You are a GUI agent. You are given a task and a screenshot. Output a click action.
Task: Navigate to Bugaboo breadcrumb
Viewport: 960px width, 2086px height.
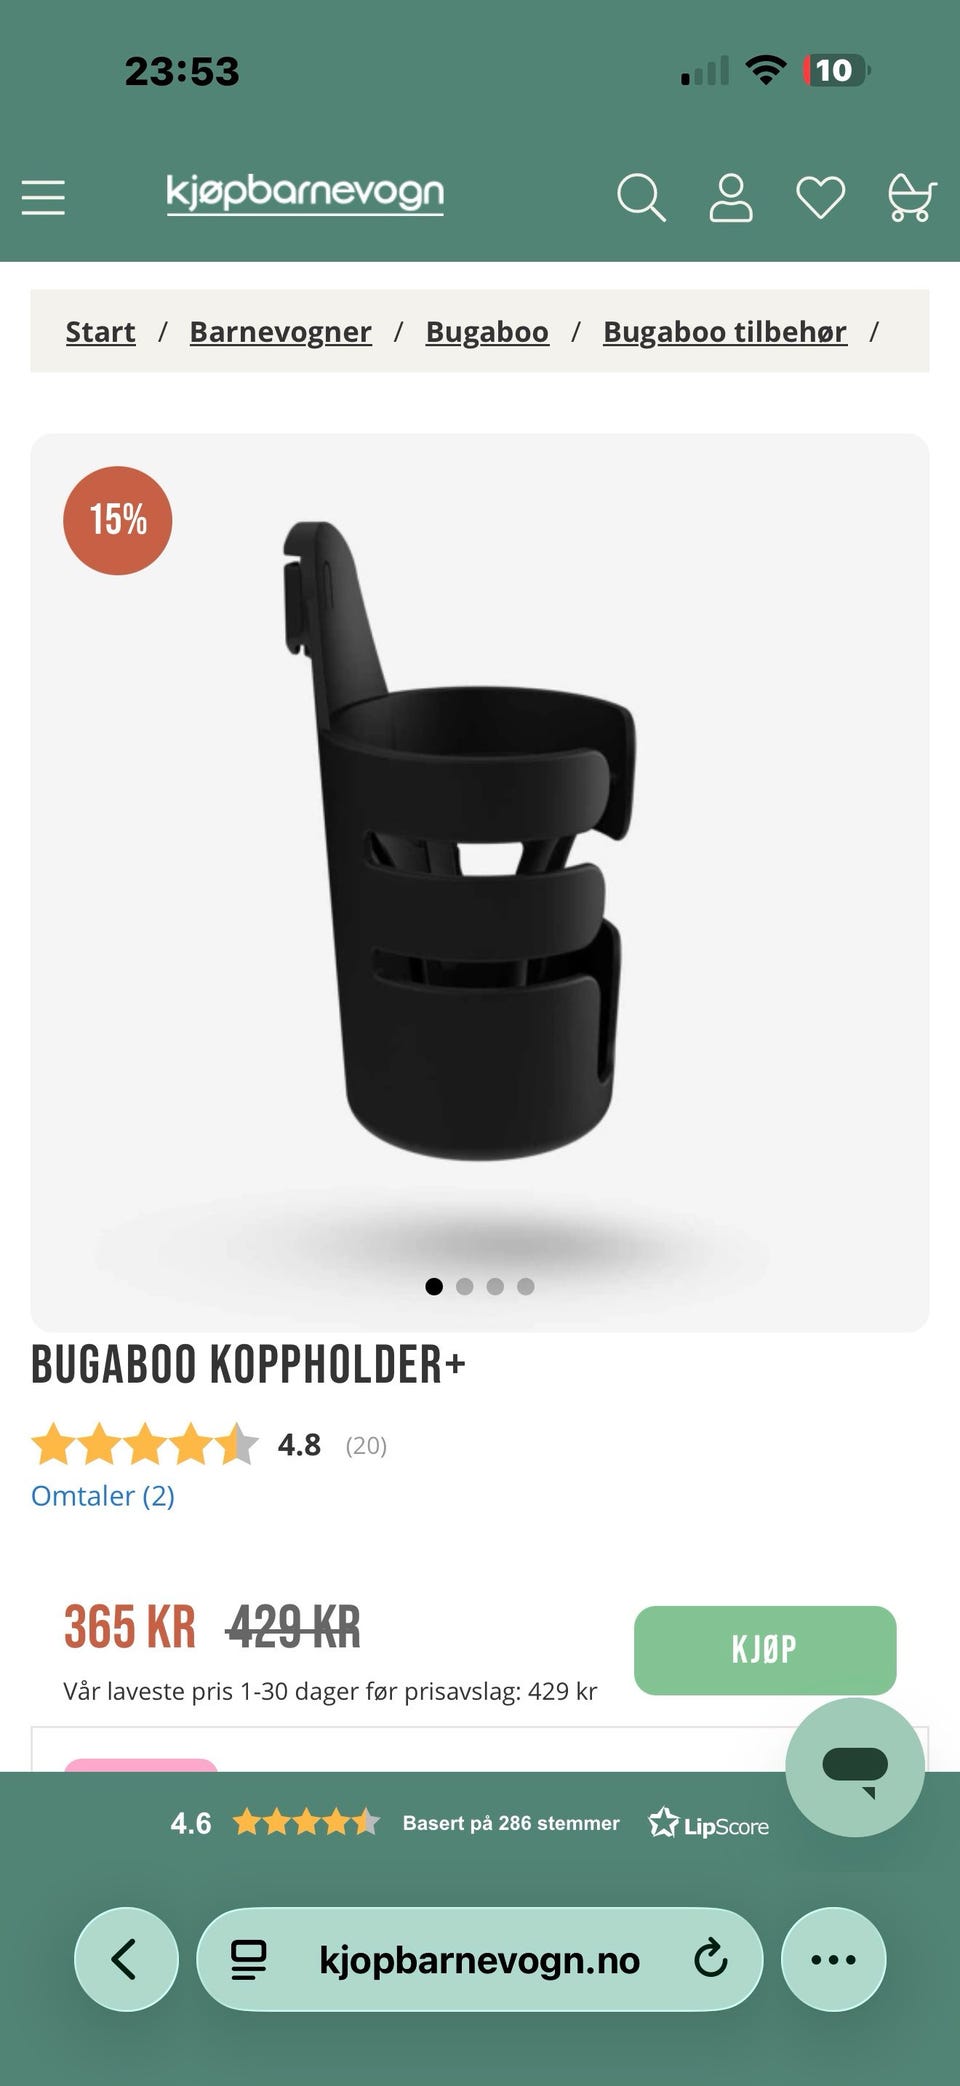[487, 331]
